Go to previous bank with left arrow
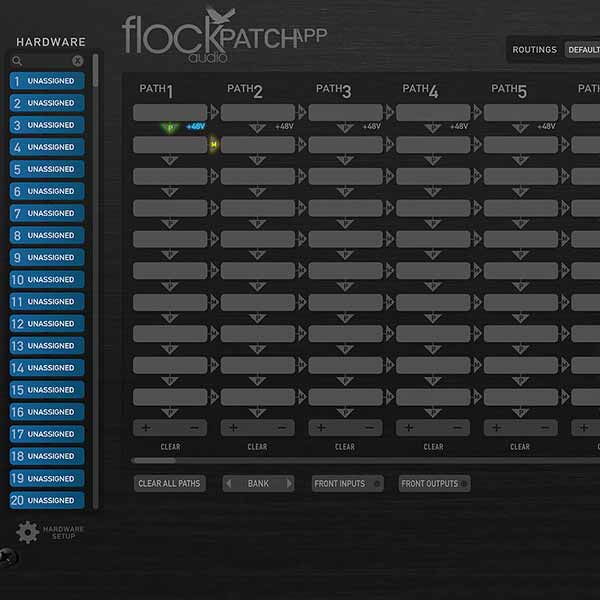This screenshot has height=600, width=600. (x=228, y=484)
